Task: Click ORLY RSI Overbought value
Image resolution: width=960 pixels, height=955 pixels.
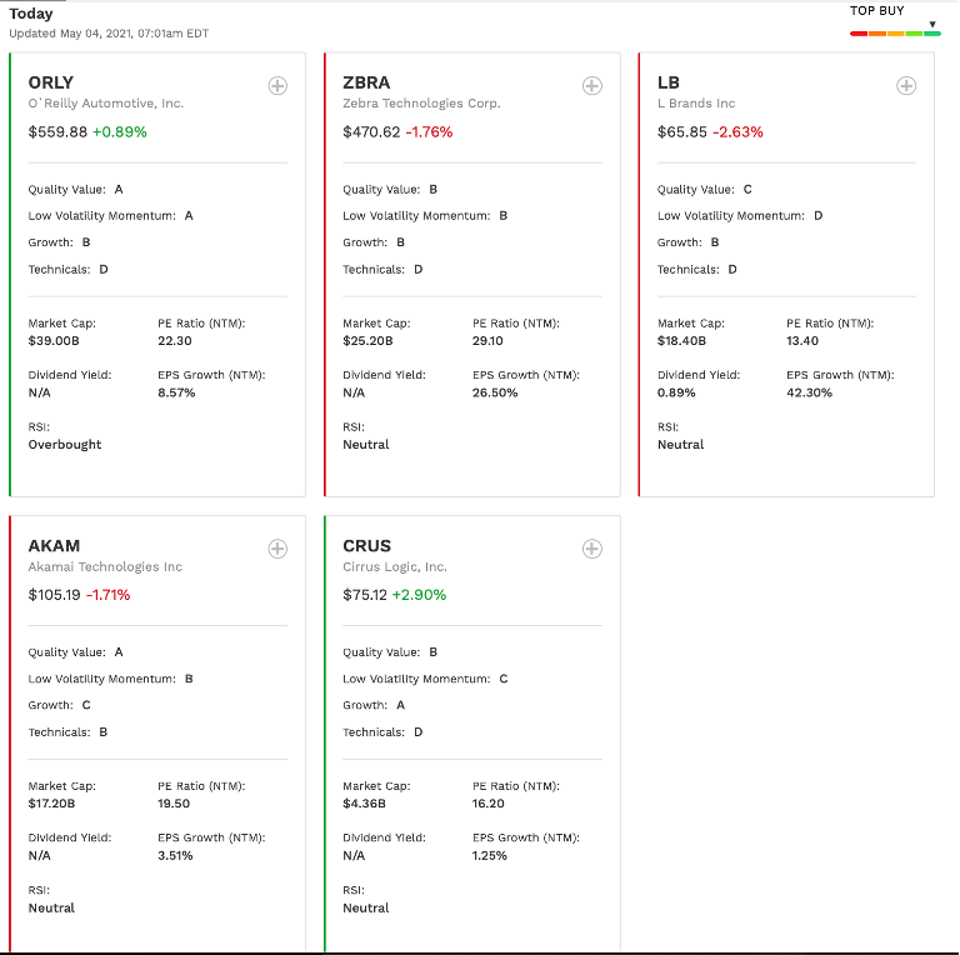Action: [65, 445]
